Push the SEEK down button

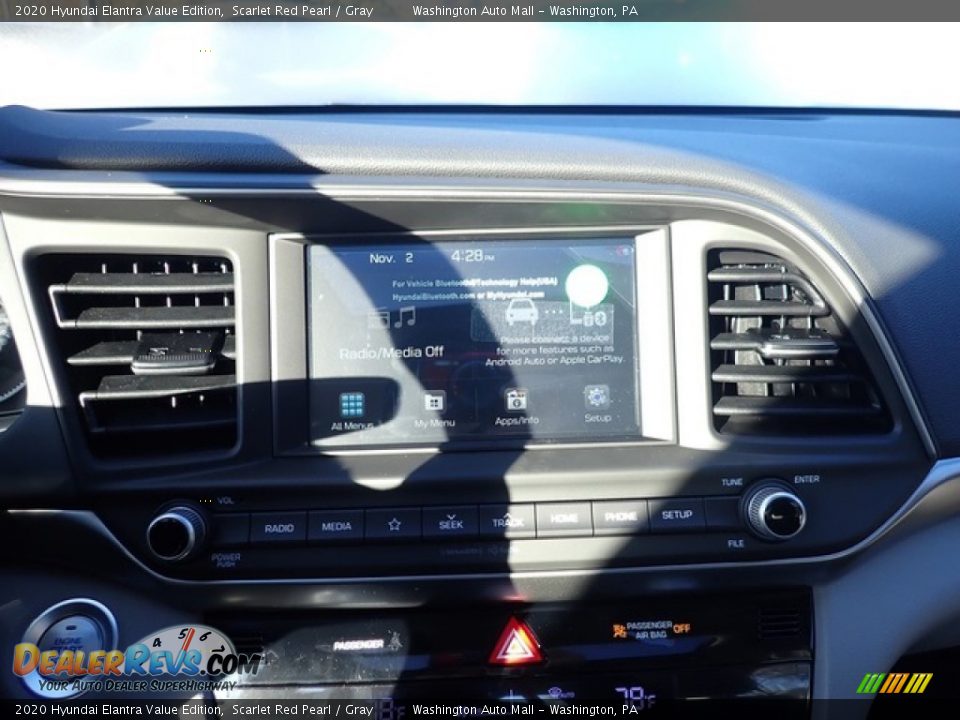coord(451,522)
